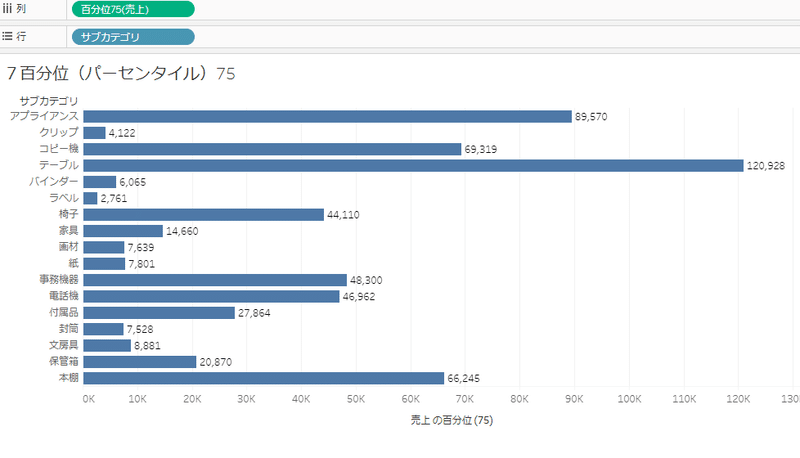Select the 電話機 bar

(211, 296)
